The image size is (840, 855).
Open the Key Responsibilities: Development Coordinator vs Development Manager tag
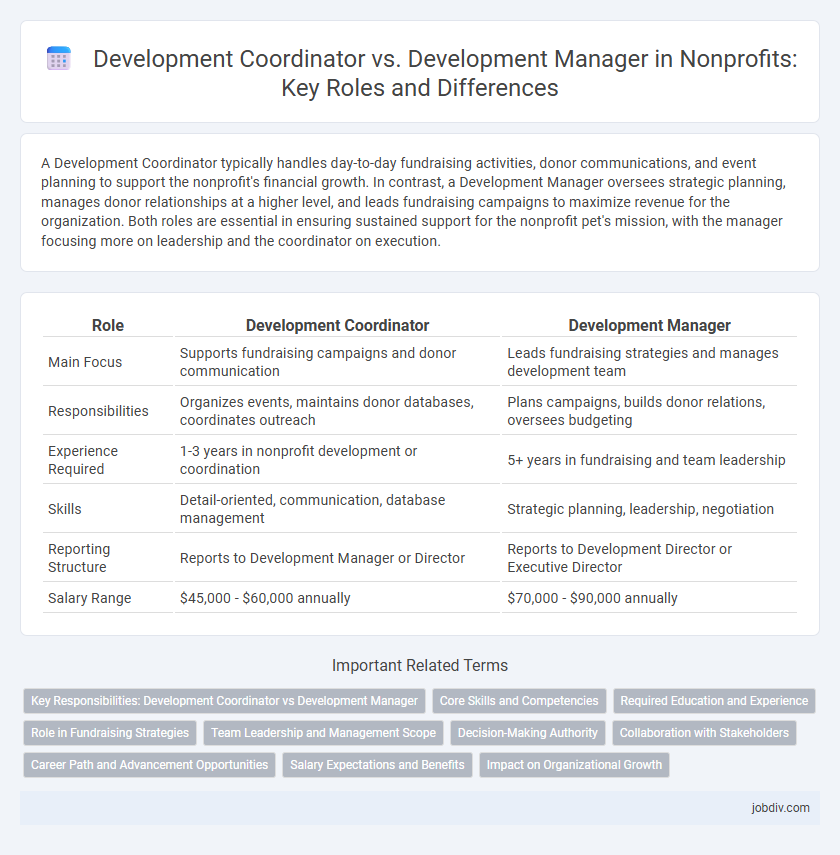click(224, 701)
